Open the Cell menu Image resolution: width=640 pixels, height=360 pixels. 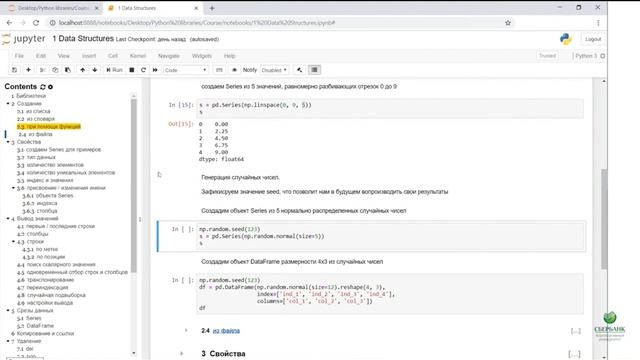point(113,56)
